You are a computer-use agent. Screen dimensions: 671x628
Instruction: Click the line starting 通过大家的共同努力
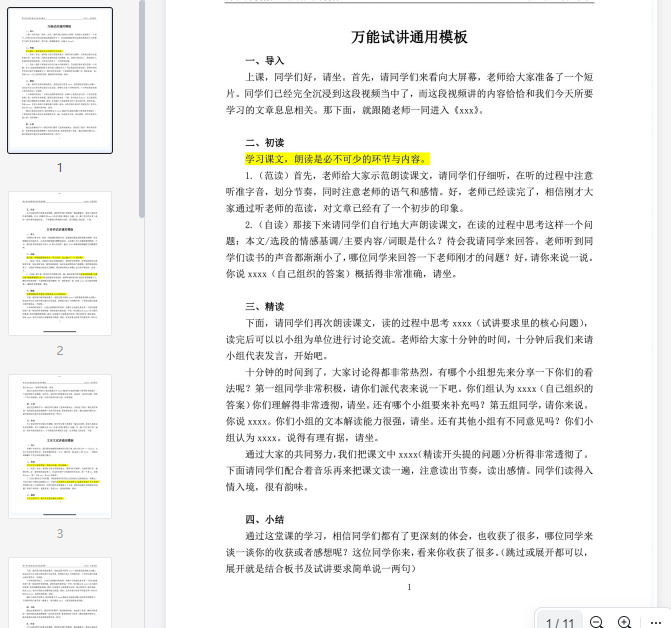pos(419,454)
